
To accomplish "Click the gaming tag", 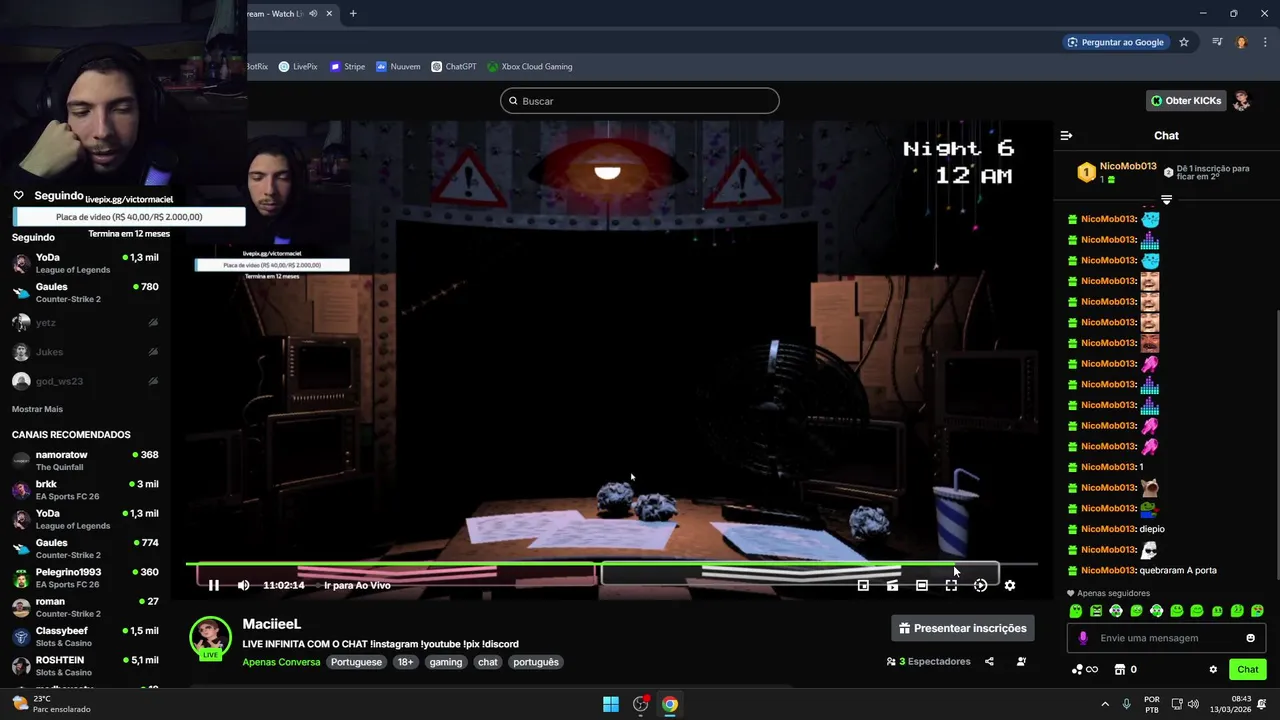I will click(x=446, y=662).
